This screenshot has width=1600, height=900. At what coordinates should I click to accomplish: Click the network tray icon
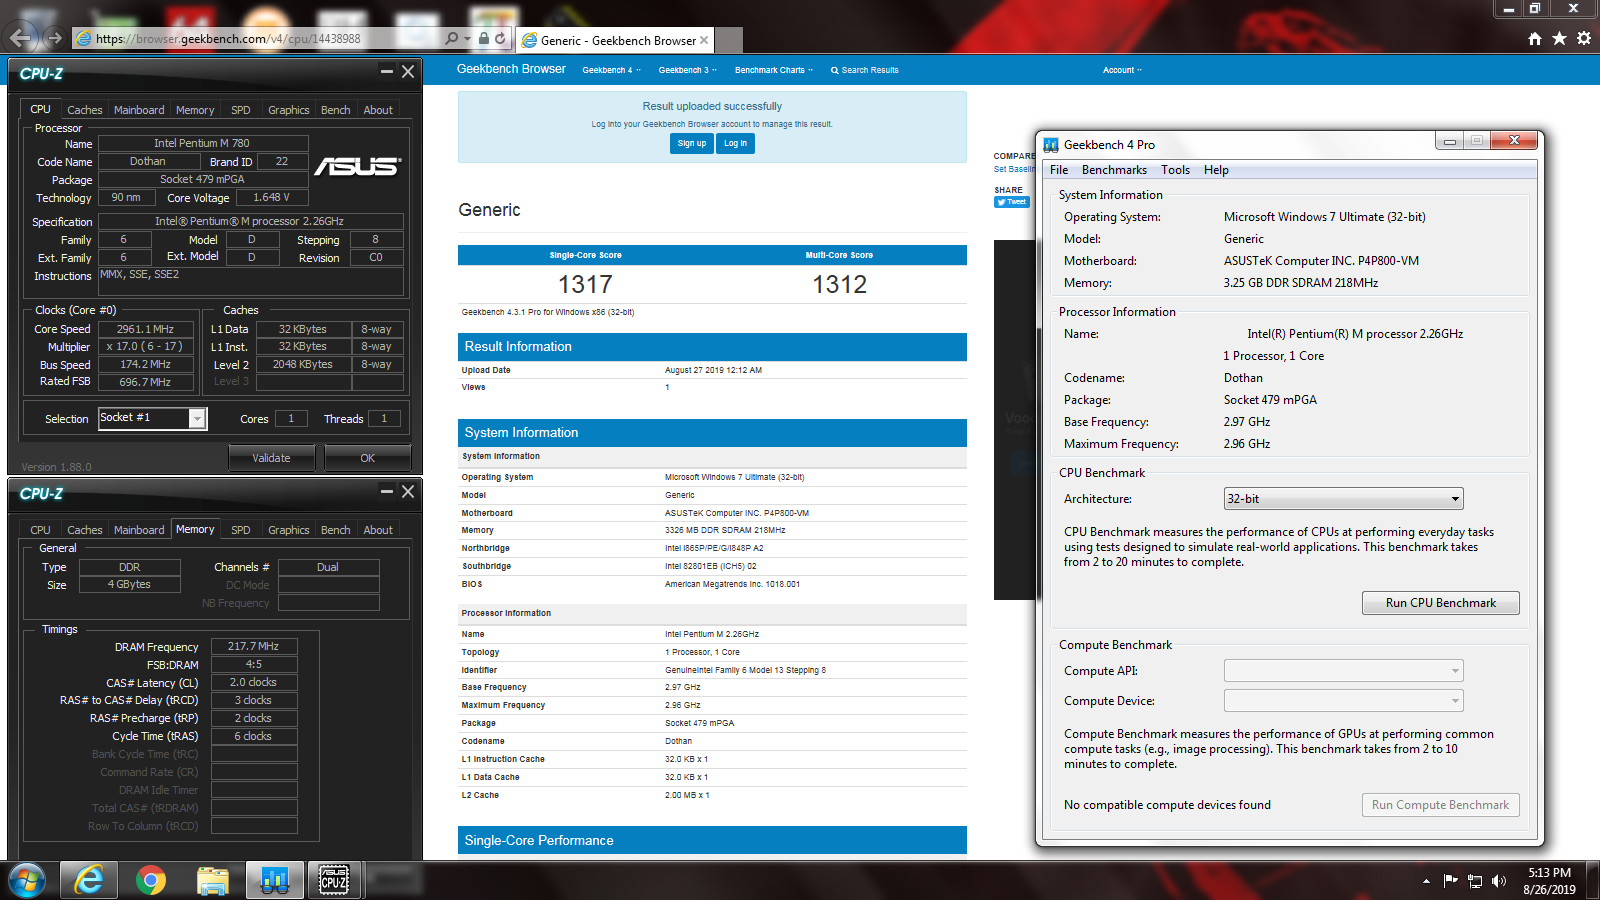[1475, 881]
